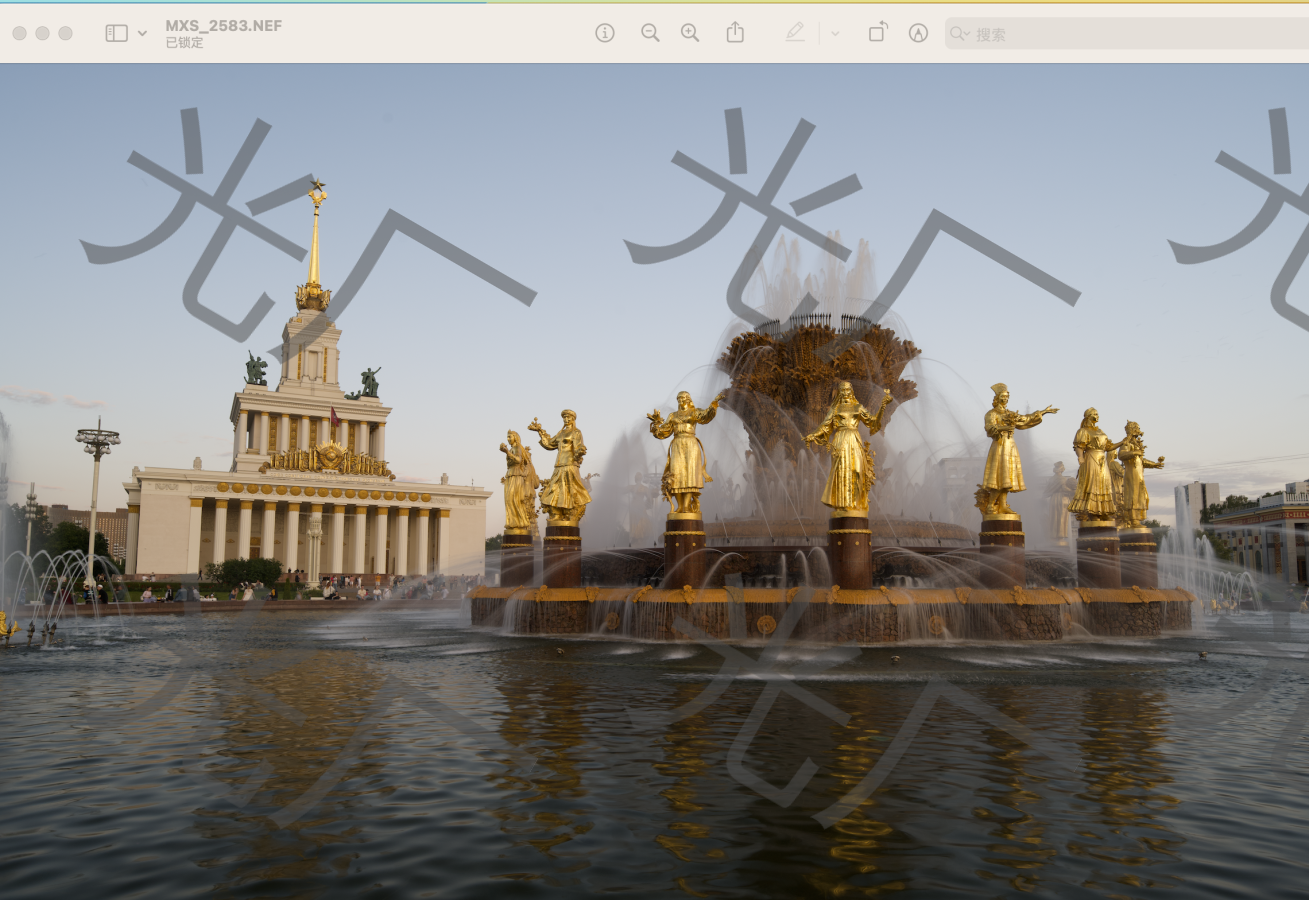Show the image inspector info

click(x=605, y=33)
